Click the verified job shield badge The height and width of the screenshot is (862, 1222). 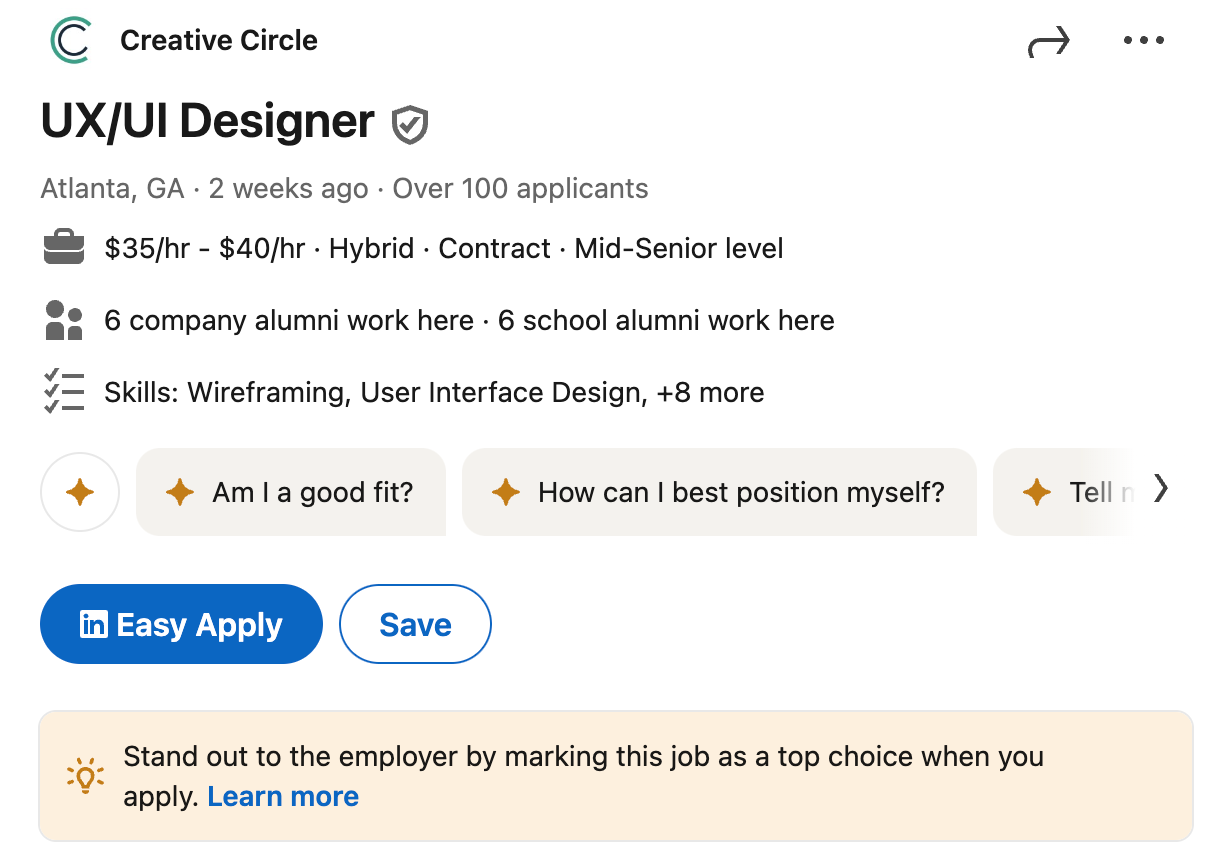[x=410, y=124]
